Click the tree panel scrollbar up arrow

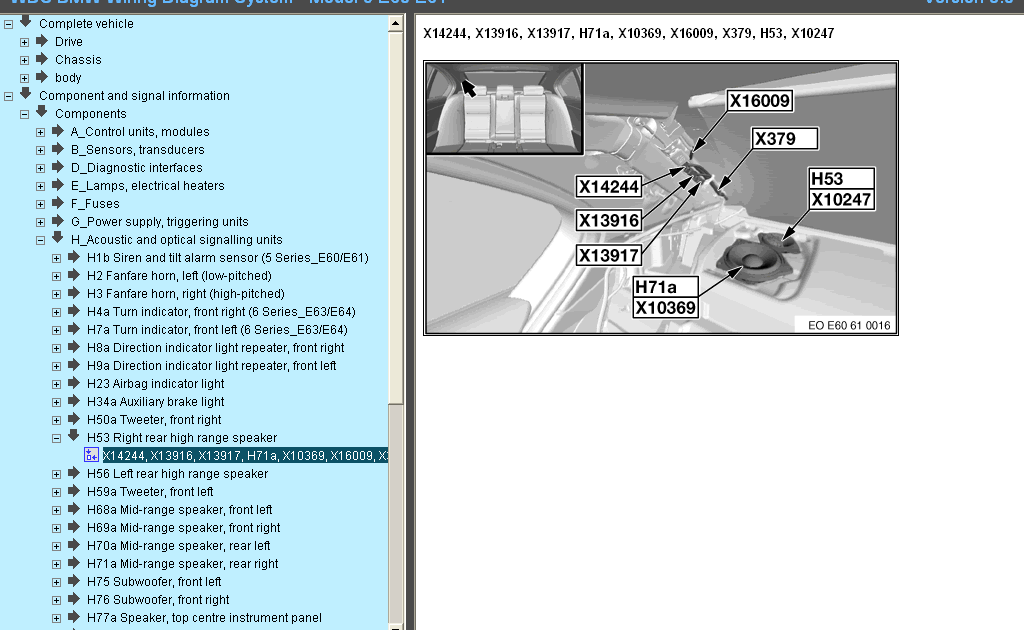pyautogui.click(x=395, y=24)
